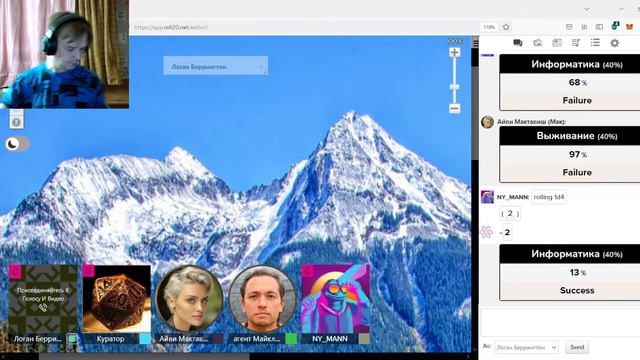
Task: Bookmark this page with the star
Action: (x=506, y=27)
